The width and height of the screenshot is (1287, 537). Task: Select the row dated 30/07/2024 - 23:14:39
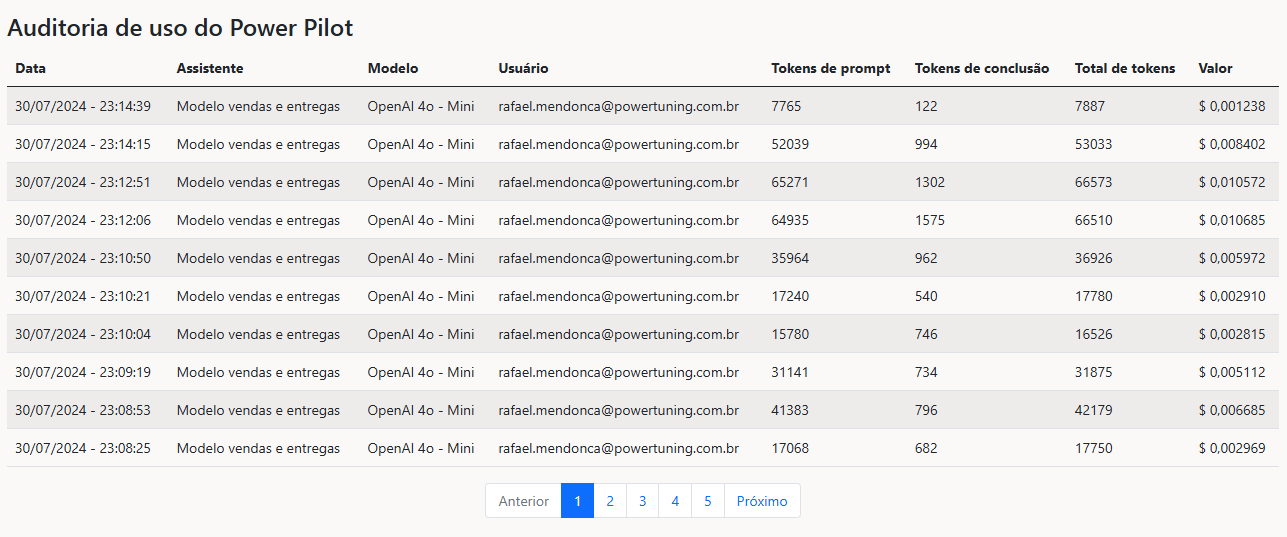[83, 106]
